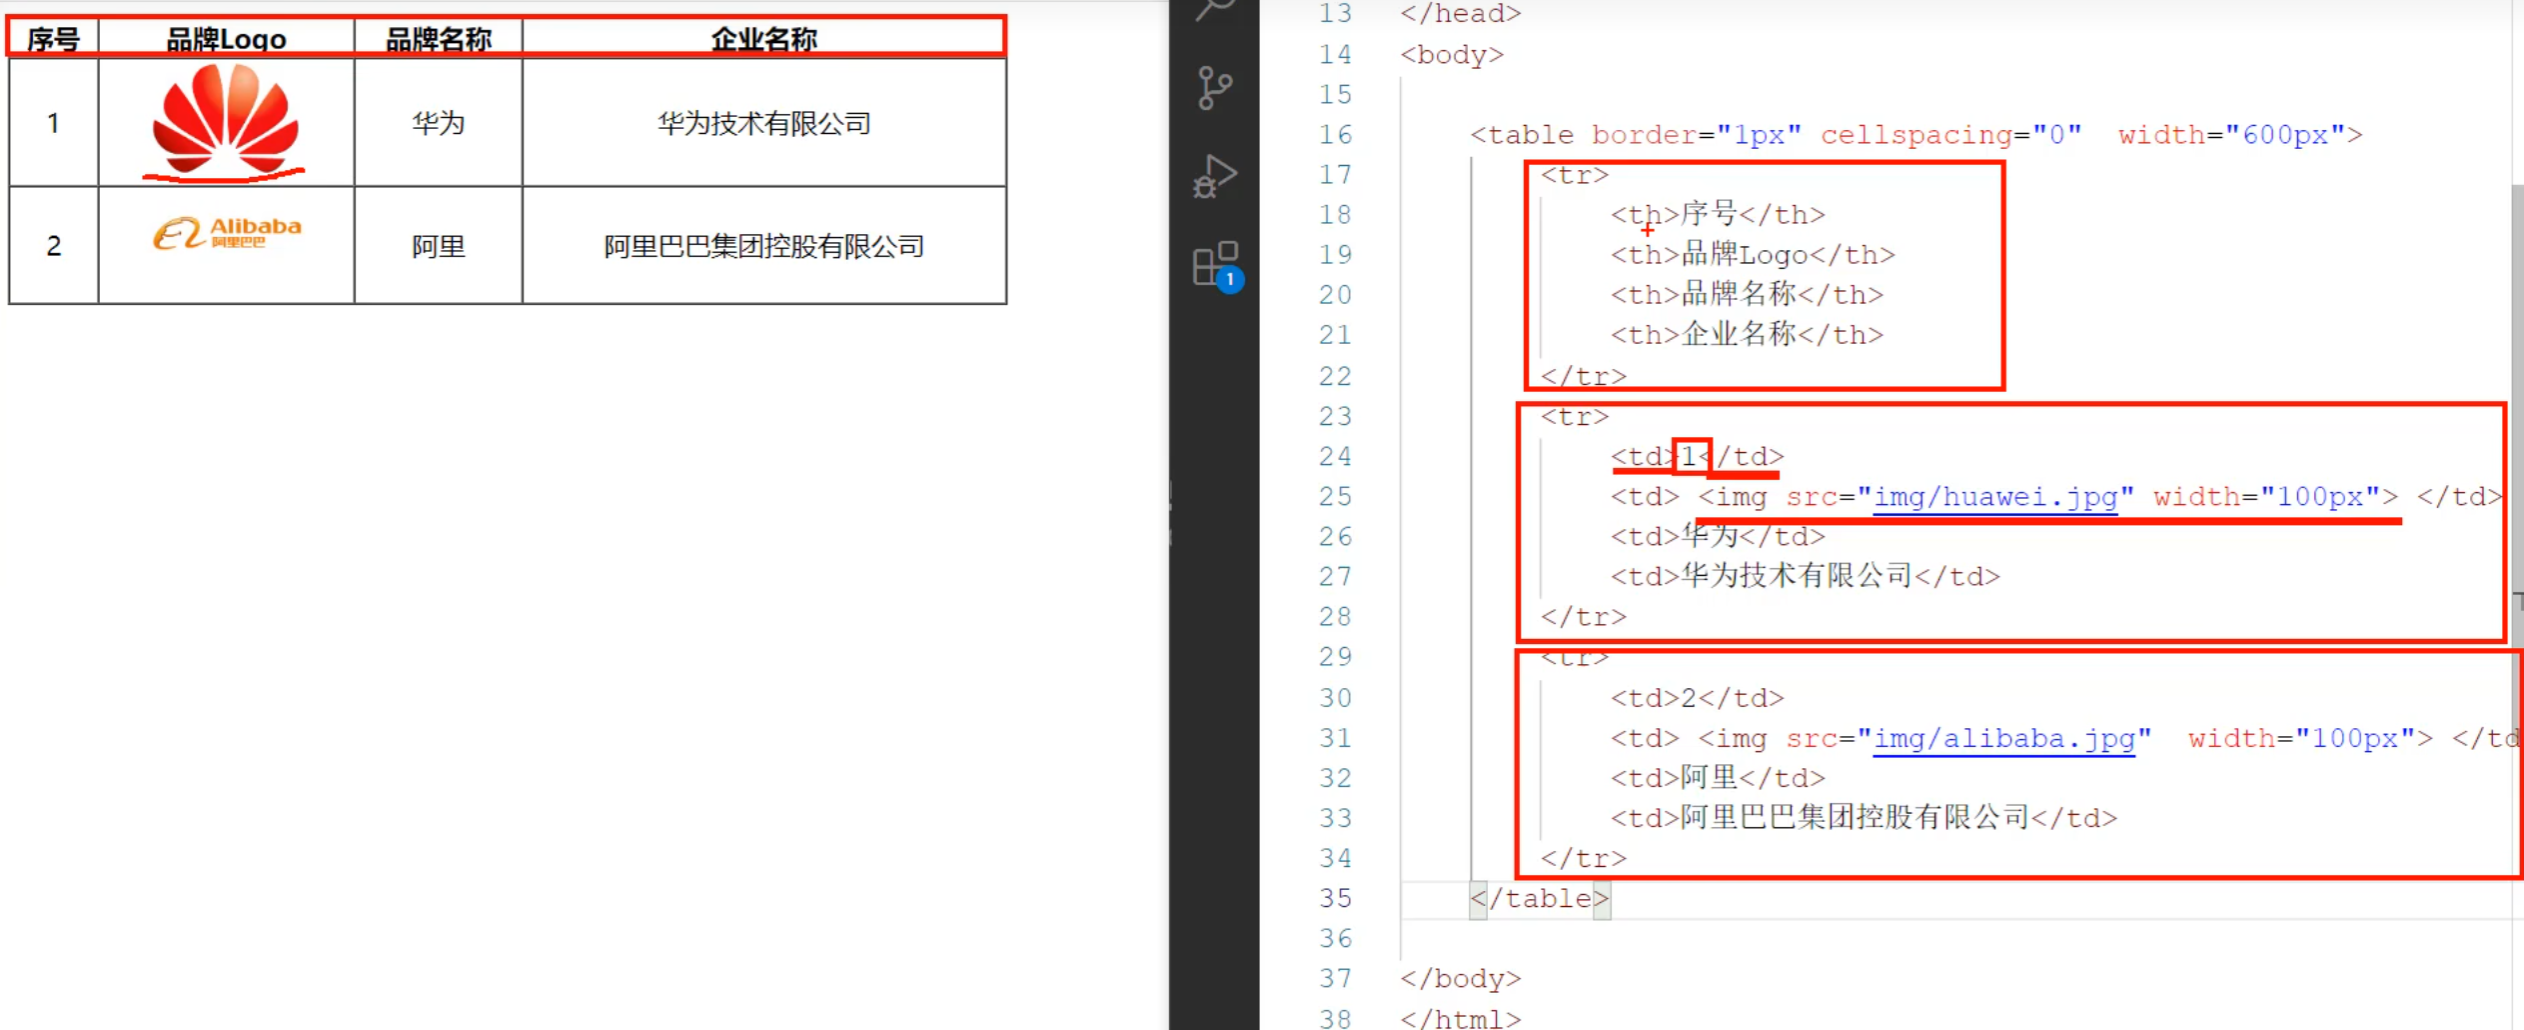The width and height of the screenshot is (2524, 1030).
Task: Click the <td>1</td> code line
Action: [1697, 457]
